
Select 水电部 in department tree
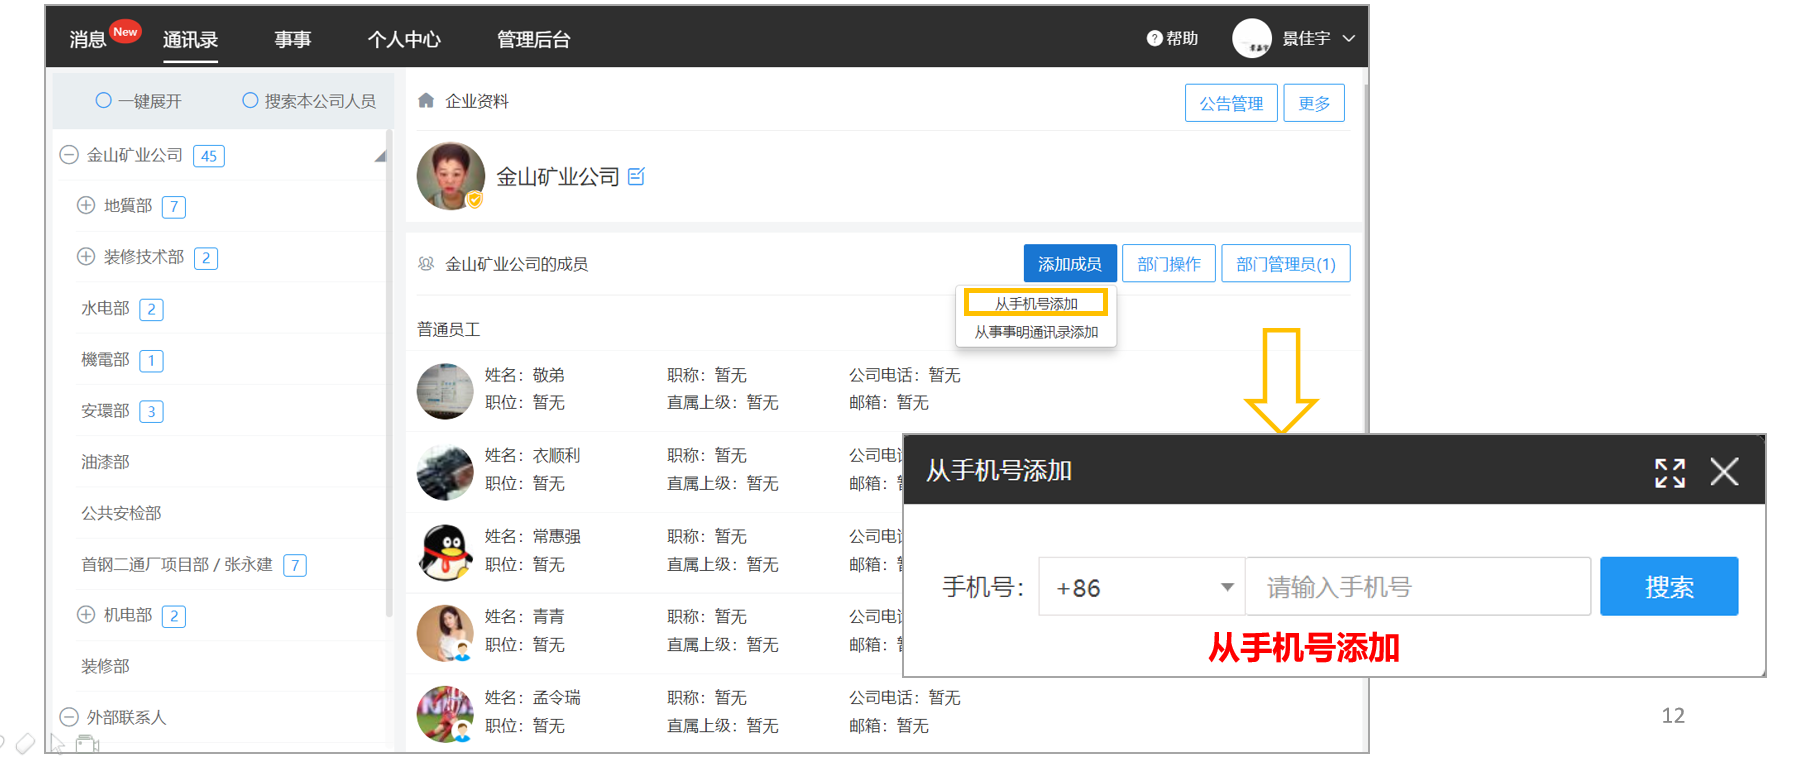(105, 308)
